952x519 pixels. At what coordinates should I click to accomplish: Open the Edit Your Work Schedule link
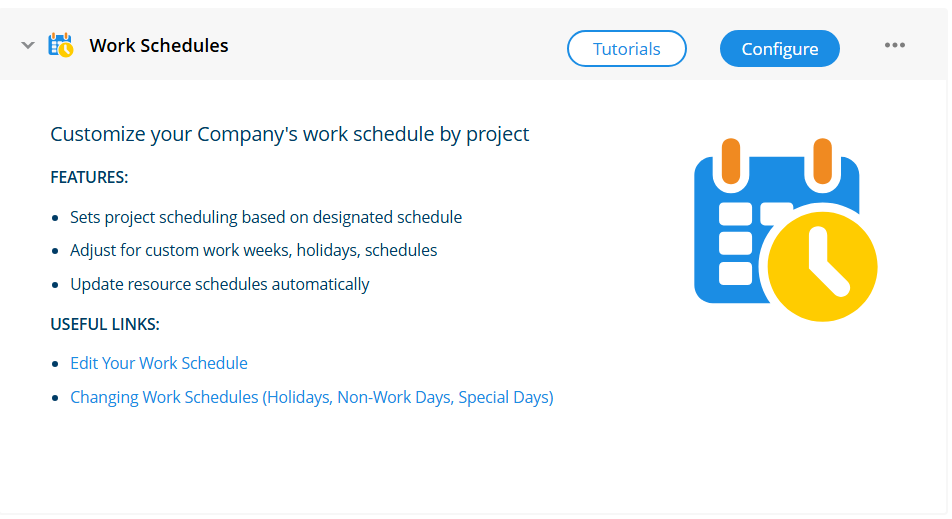click(159, 363)
